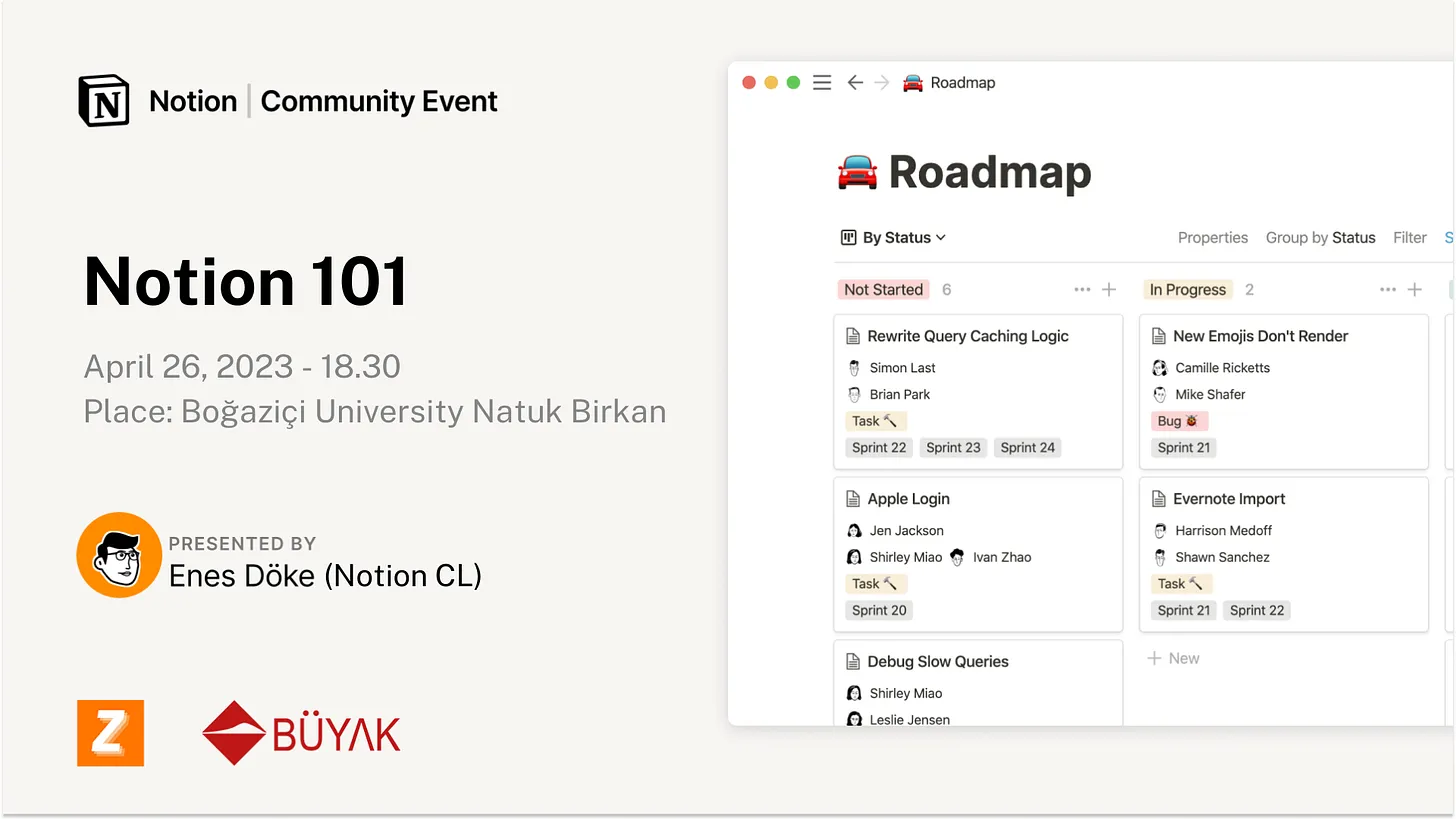Click Ivan Zhao's avatar
Viewport: 1456px width, 819px height.
click(957, 557)
